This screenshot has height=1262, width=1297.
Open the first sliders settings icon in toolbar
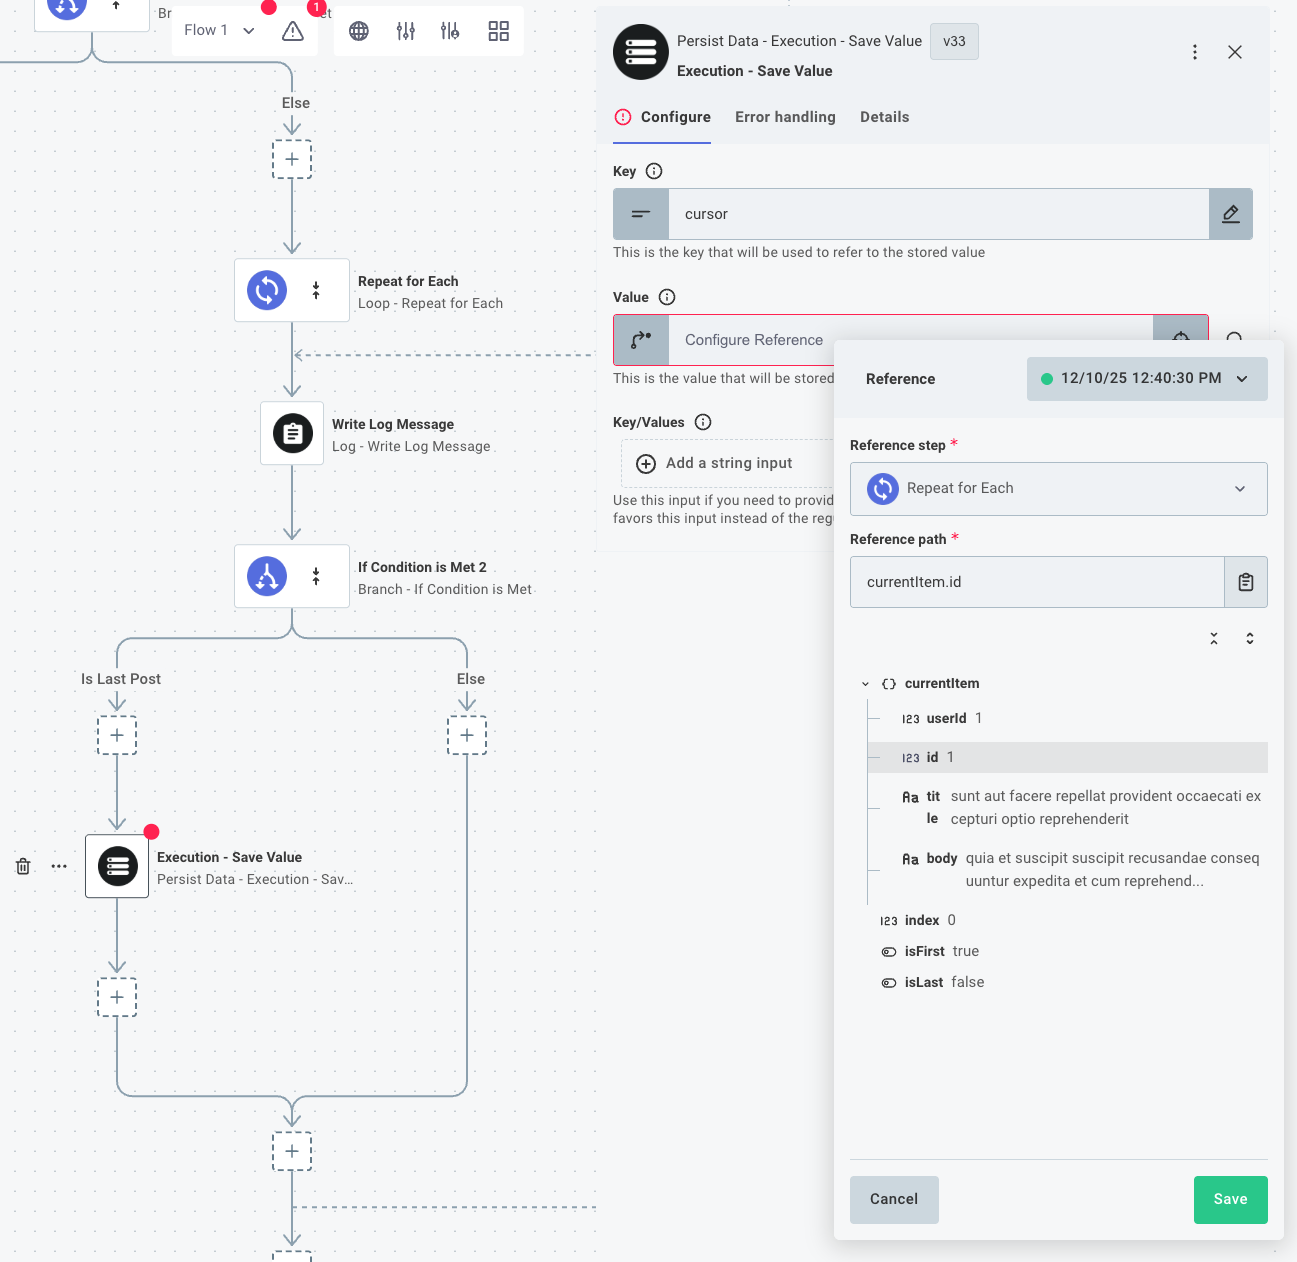tap(405, 31)
